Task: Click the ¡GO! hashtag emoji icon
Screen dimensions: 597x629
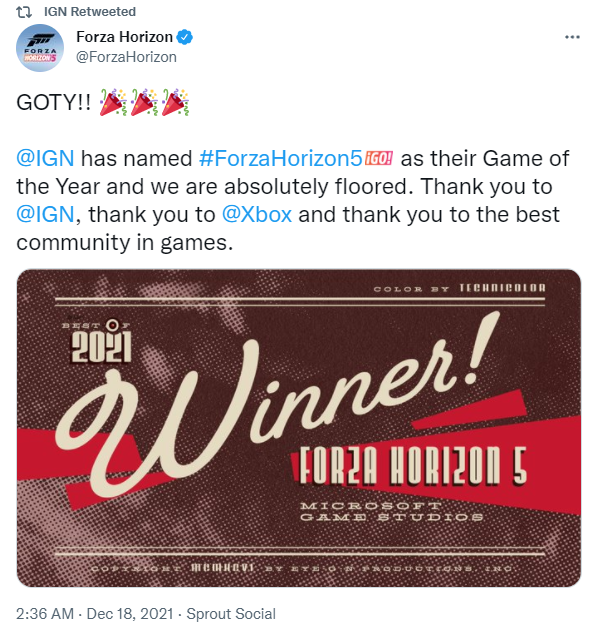Action: (x=379, y=158)
